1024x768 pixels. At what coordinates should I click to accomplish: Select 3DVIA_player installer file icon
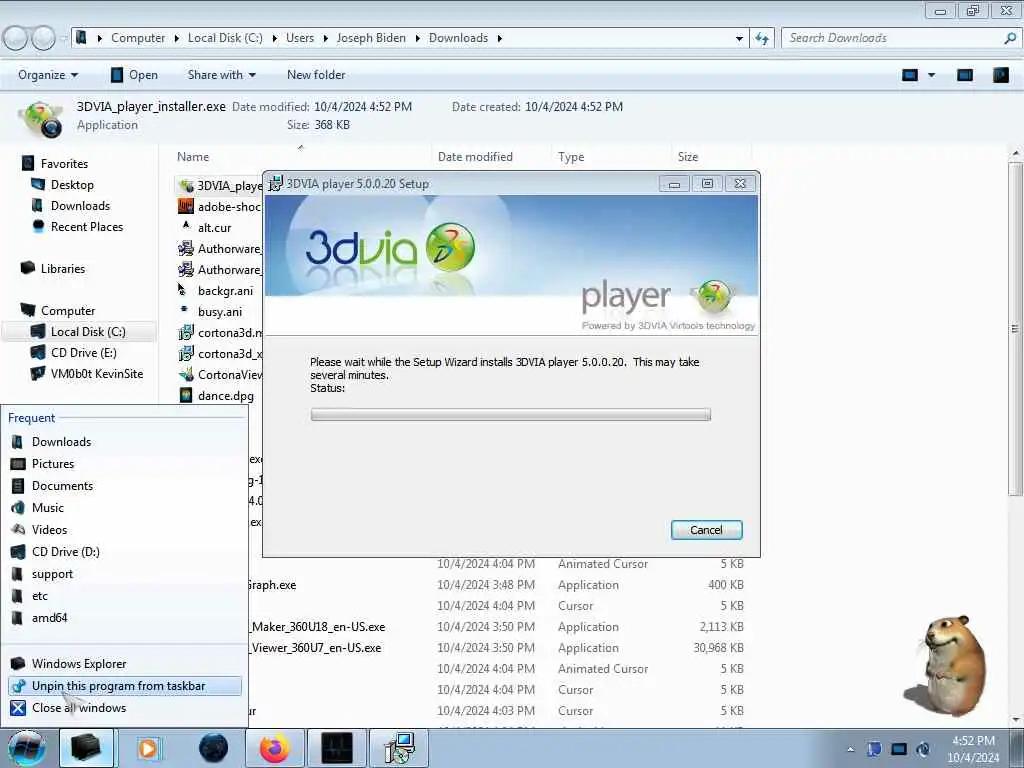coord(186,186)
